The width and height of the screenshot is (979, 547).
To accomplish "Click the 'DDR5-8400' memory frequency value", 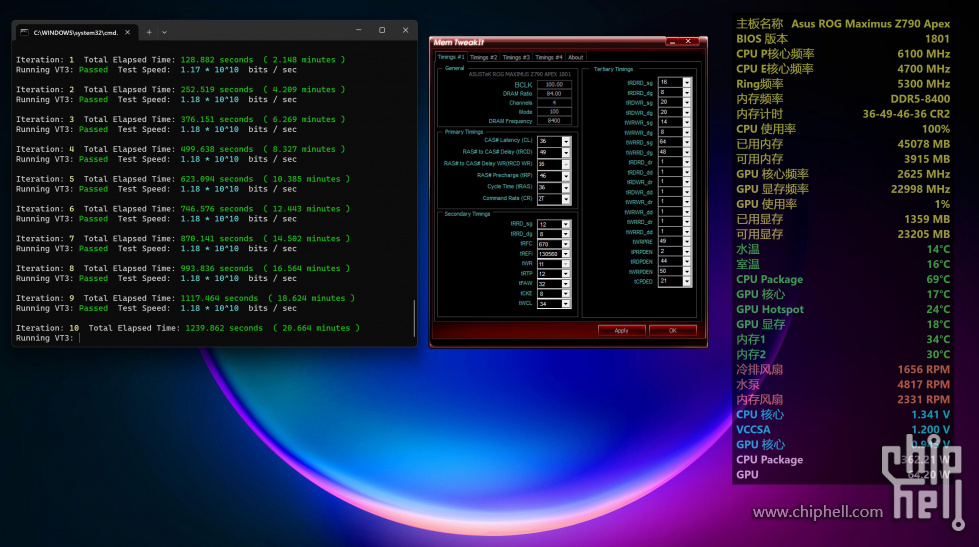I will [x=920, y=99].
